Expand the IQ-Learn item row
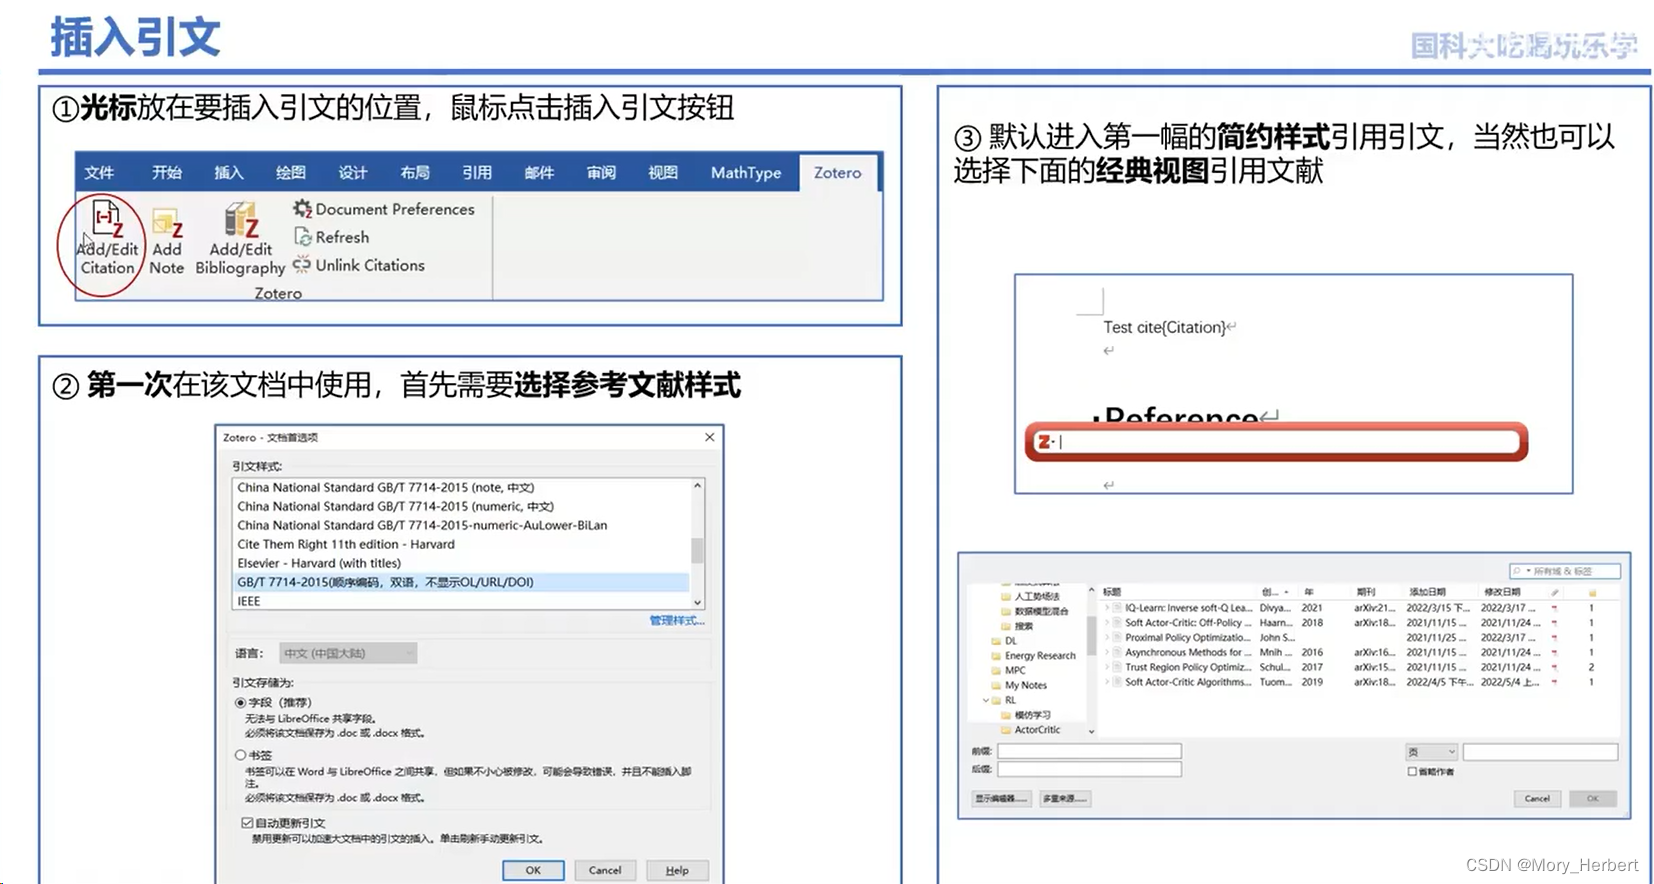 click(x=1106, y=608)
